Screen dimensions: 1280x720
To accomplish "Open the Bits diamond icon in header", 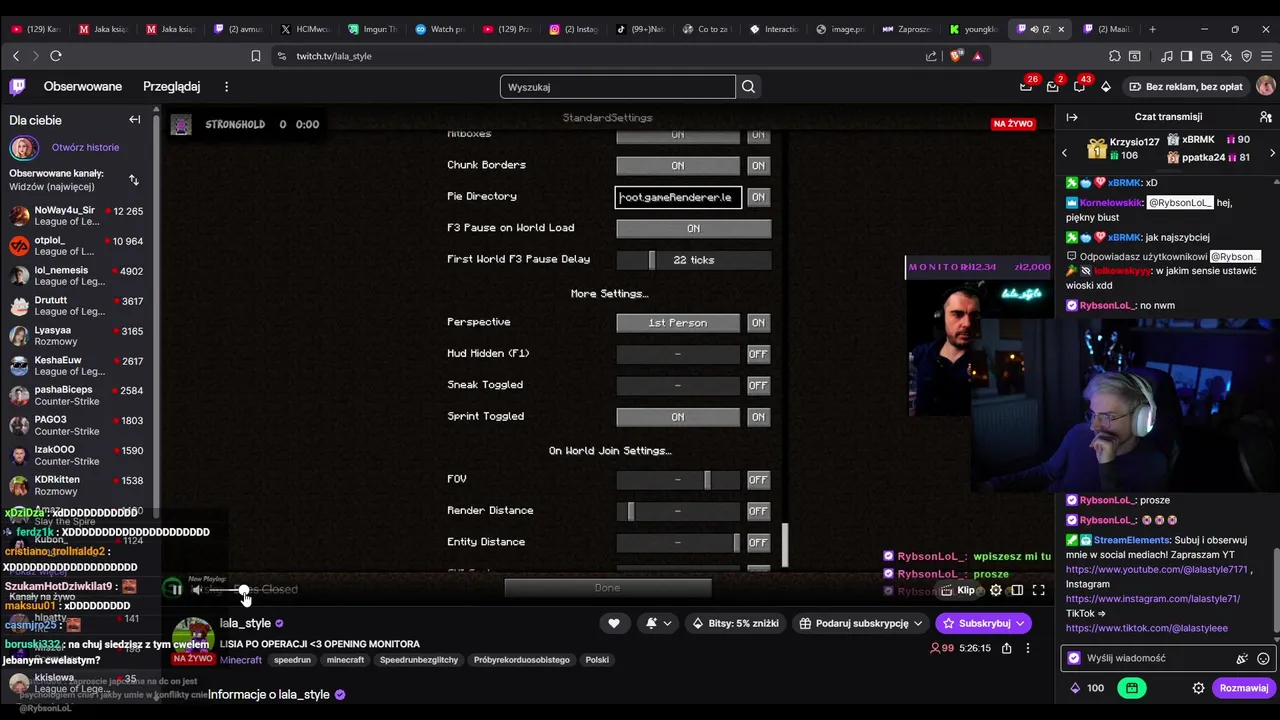I will 1105,87.
